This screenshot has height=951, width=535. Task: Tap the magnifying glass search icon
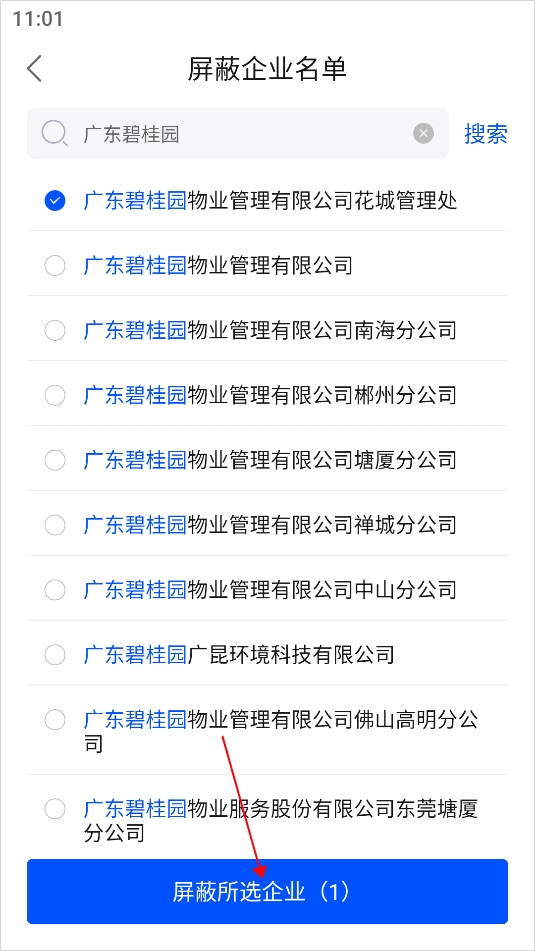(55, 133)
